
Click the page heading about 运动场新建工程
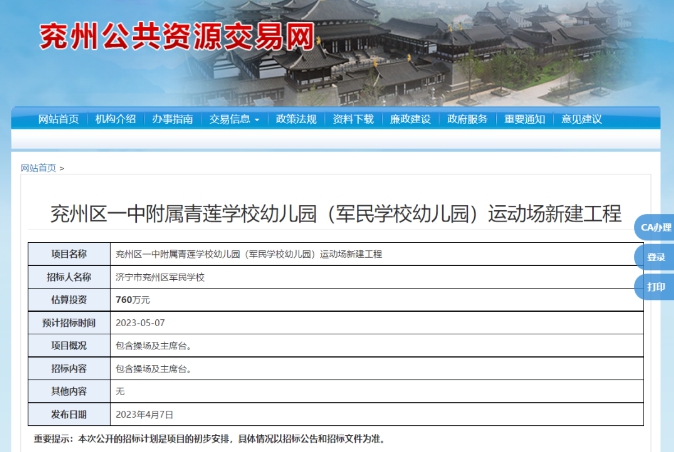point(336,214)
